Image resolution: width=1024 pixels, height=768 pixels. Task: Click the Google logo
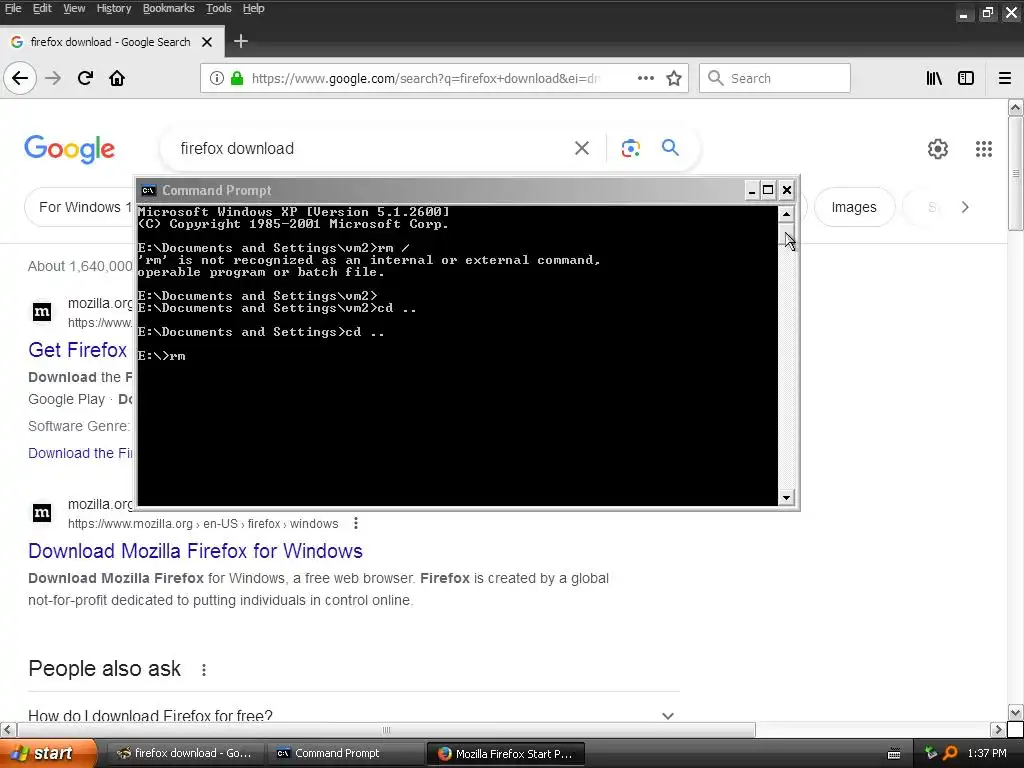[x=69, y=150]
